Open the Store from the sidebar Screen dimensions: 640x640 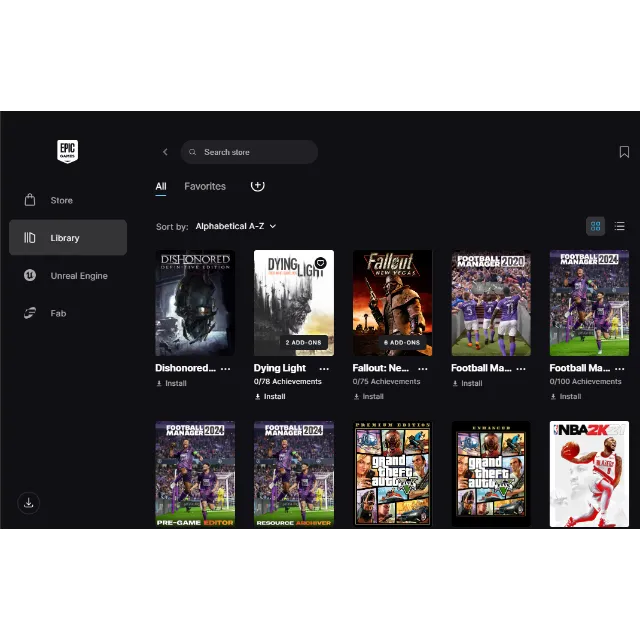point(62,200)
